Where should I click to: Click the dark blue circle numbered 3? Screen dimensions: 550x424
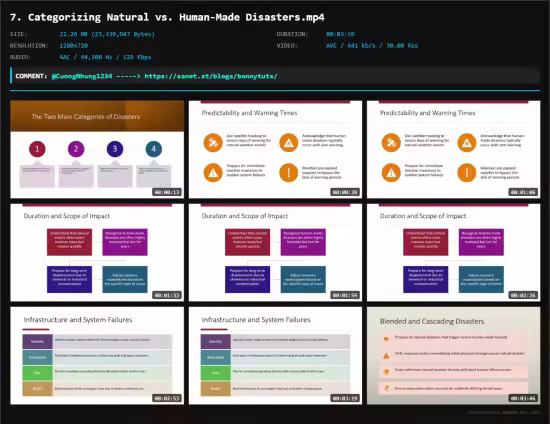point(115,149)
